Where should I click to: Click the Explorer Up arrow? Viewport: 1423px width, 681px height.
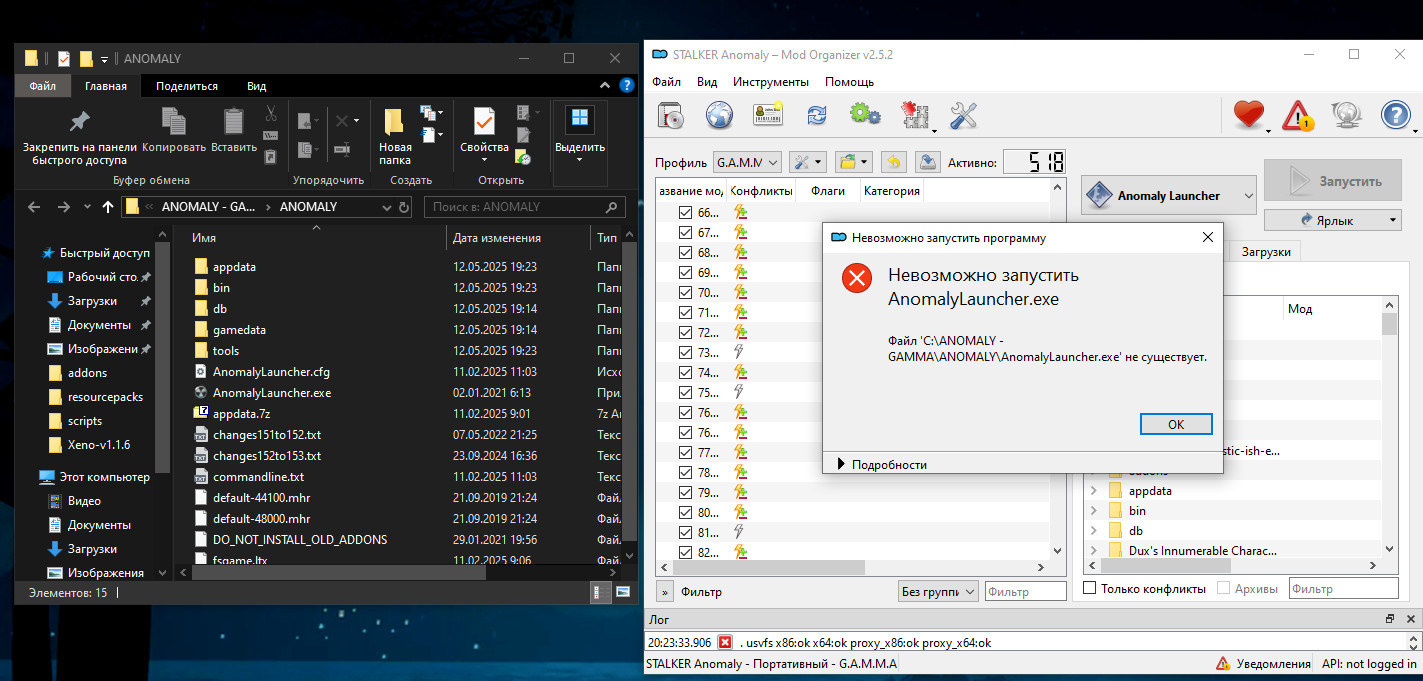click(x=108, y=207)
